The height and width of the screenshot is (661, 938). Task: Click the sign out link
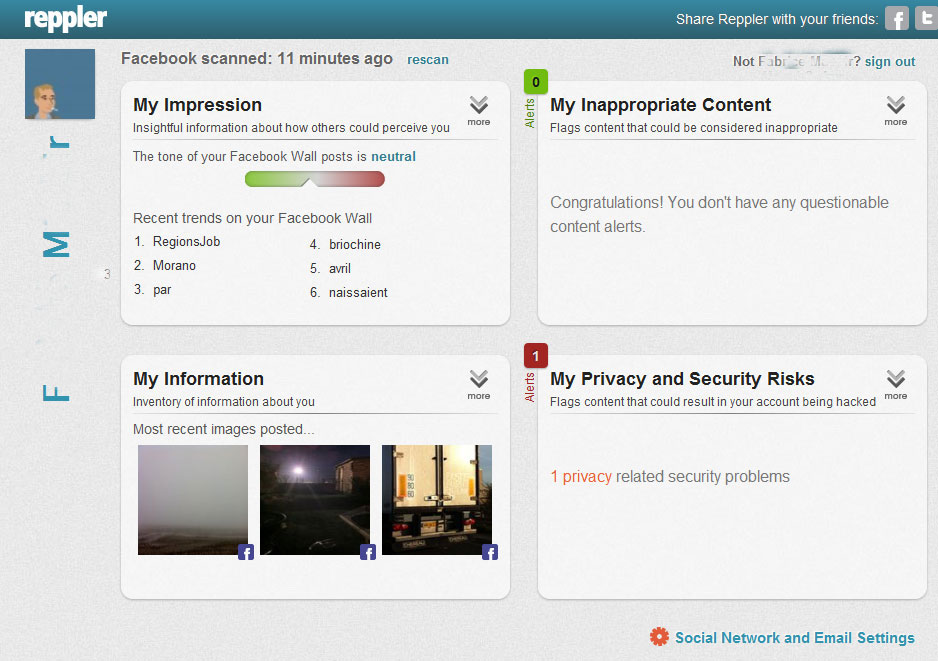890,62
